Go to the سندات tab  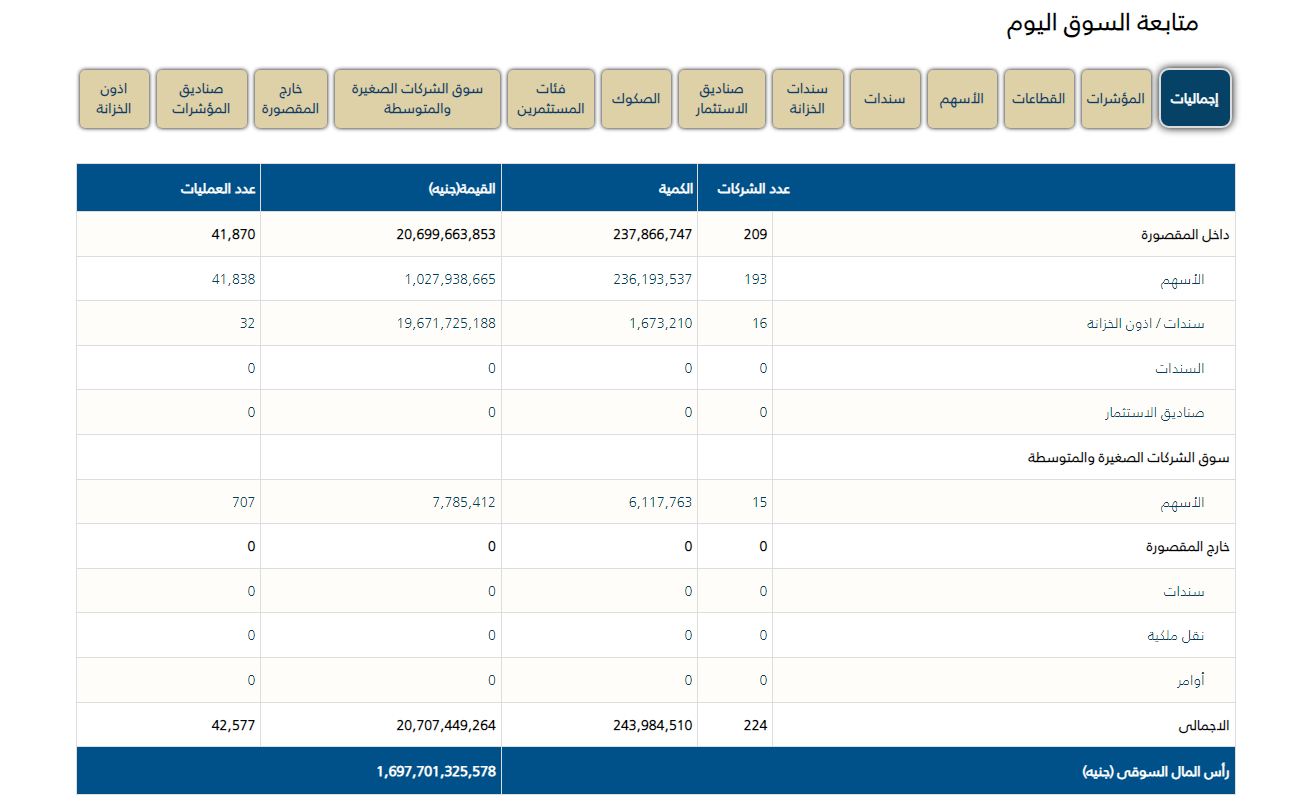click(885, 99)
